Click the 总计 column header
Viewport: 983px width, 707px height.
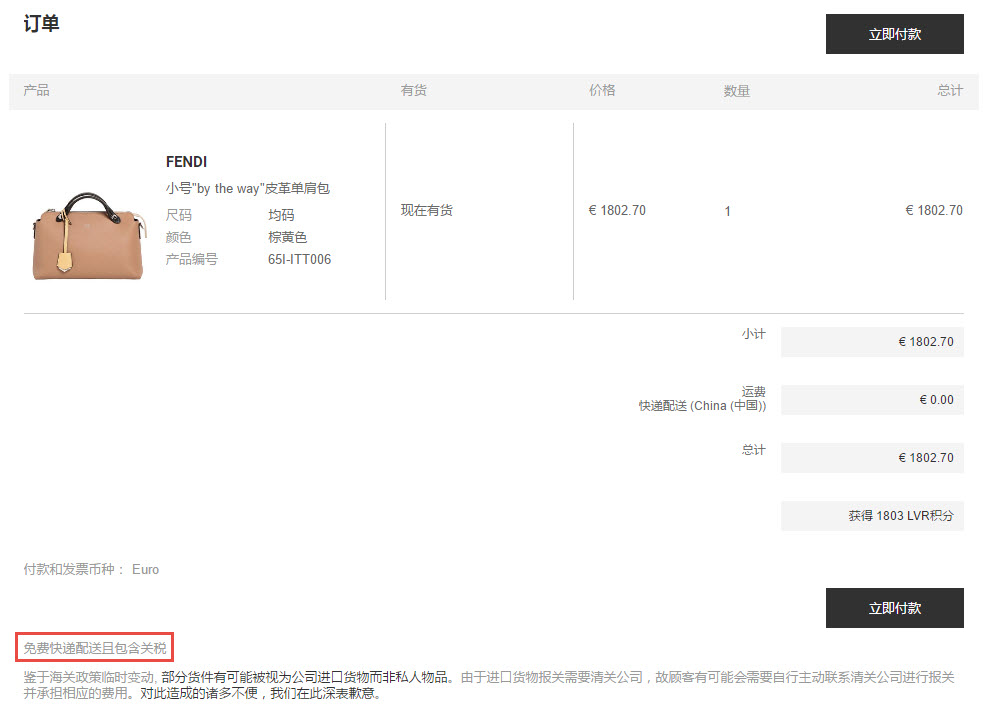(950, 90)
